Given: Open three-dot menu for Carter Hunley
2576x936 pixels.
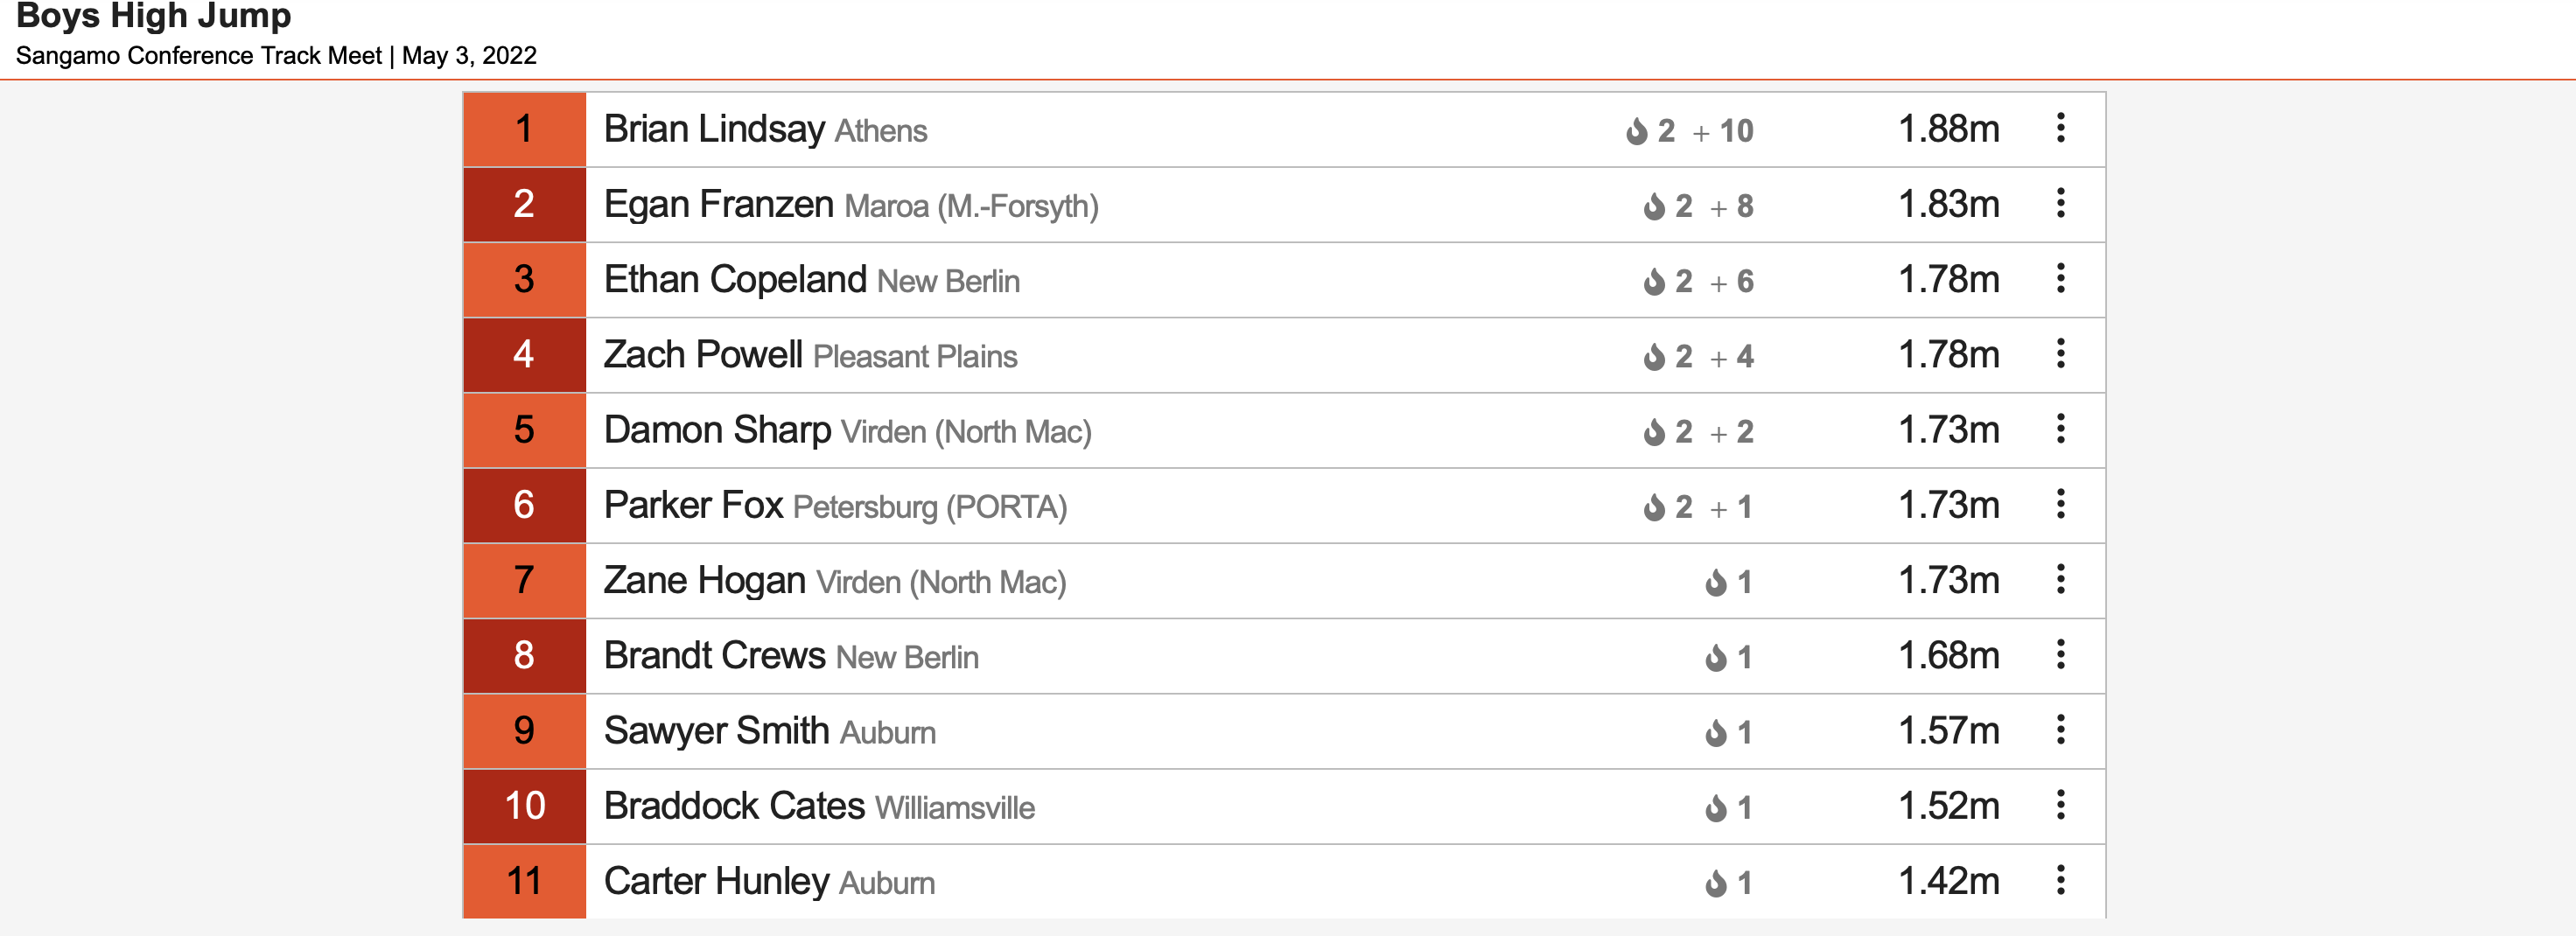Looking at the screenshot, I should coord(2060,880).
